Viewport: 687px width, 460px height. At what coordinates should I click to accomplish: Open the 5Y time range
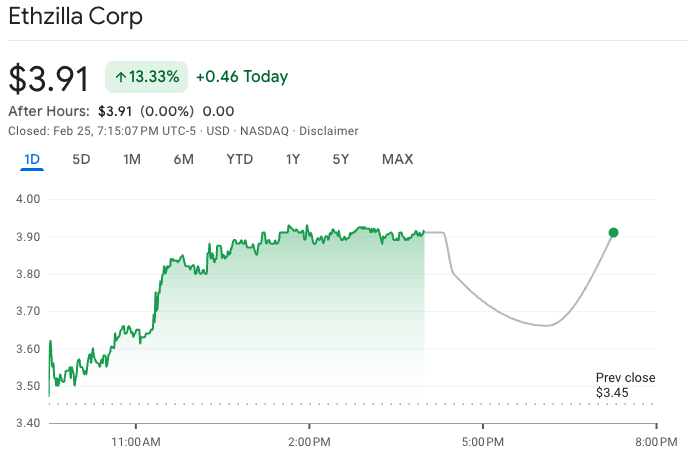341,159
